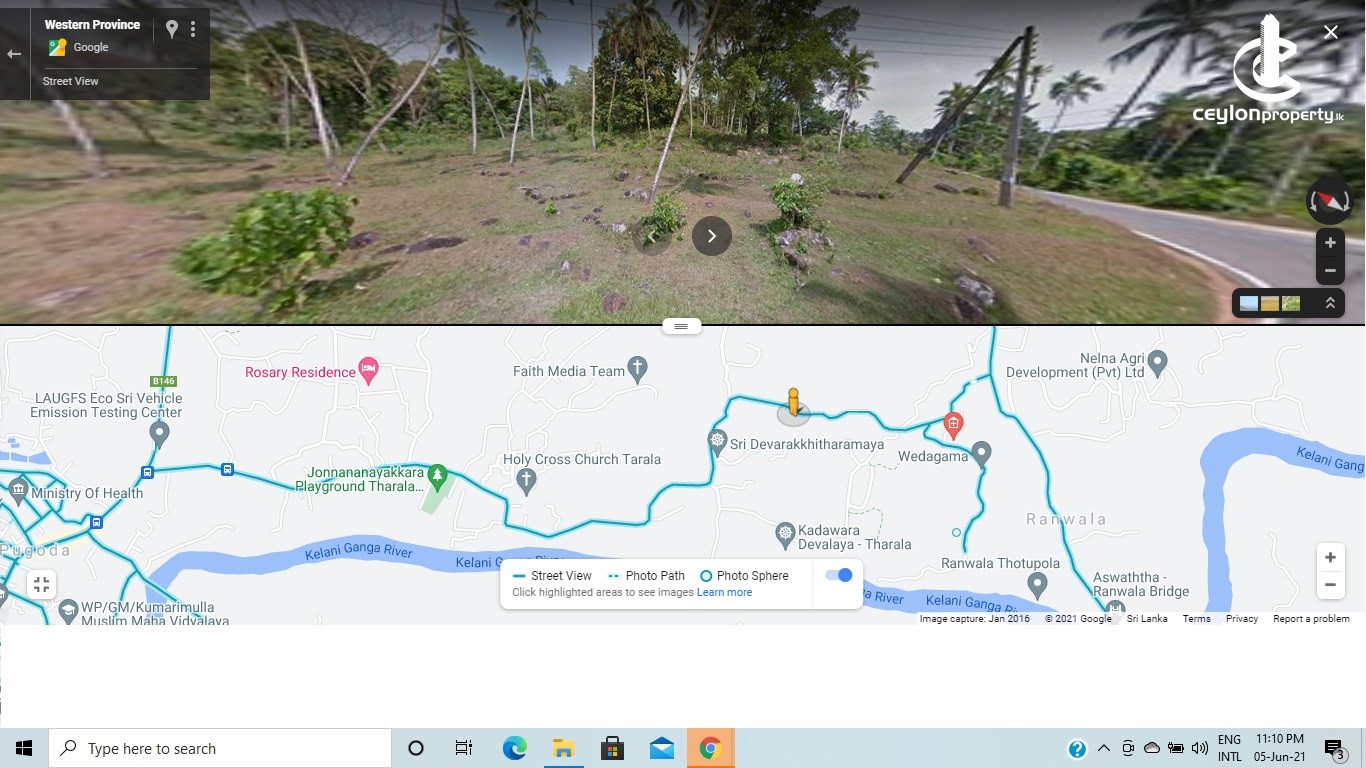The image size is (1366, 768).
Task: Move forward using the right arrow
Action: [x=712, y=236]
